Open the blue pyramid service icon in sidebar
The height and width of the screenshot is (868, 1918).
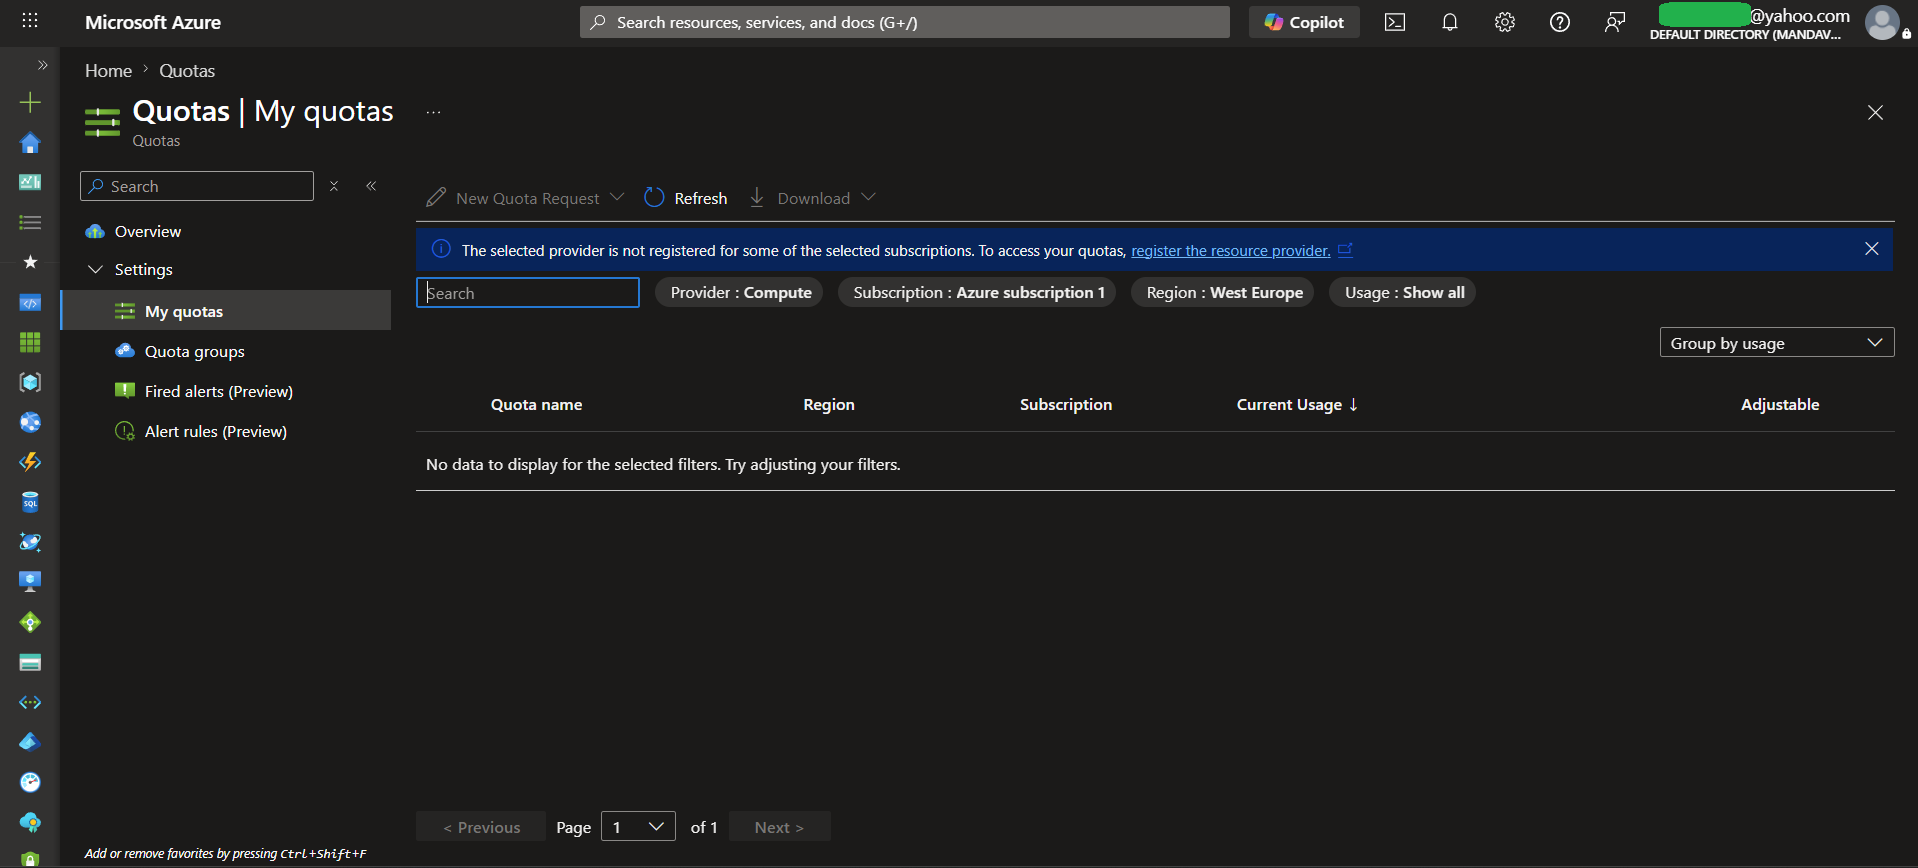[x=30, y=742]
